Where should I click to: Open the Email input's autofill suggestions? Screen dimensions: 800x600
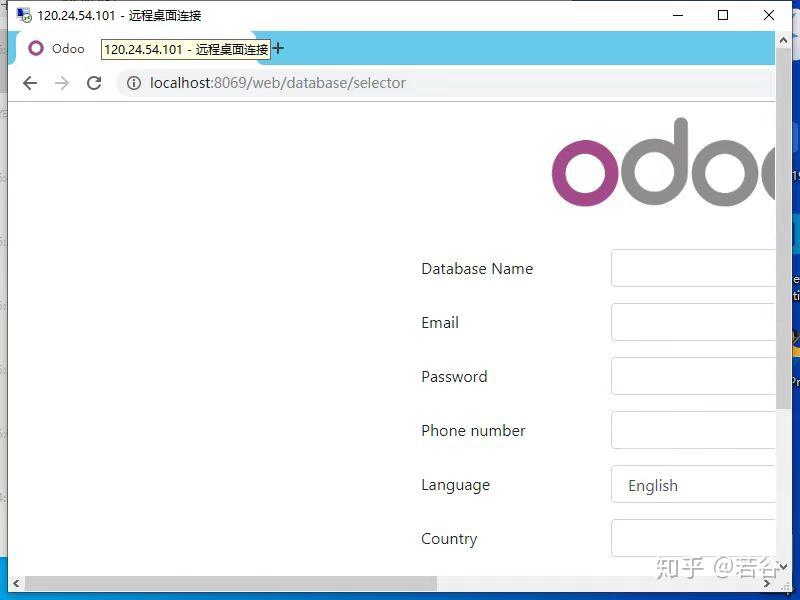coord(692,322)
